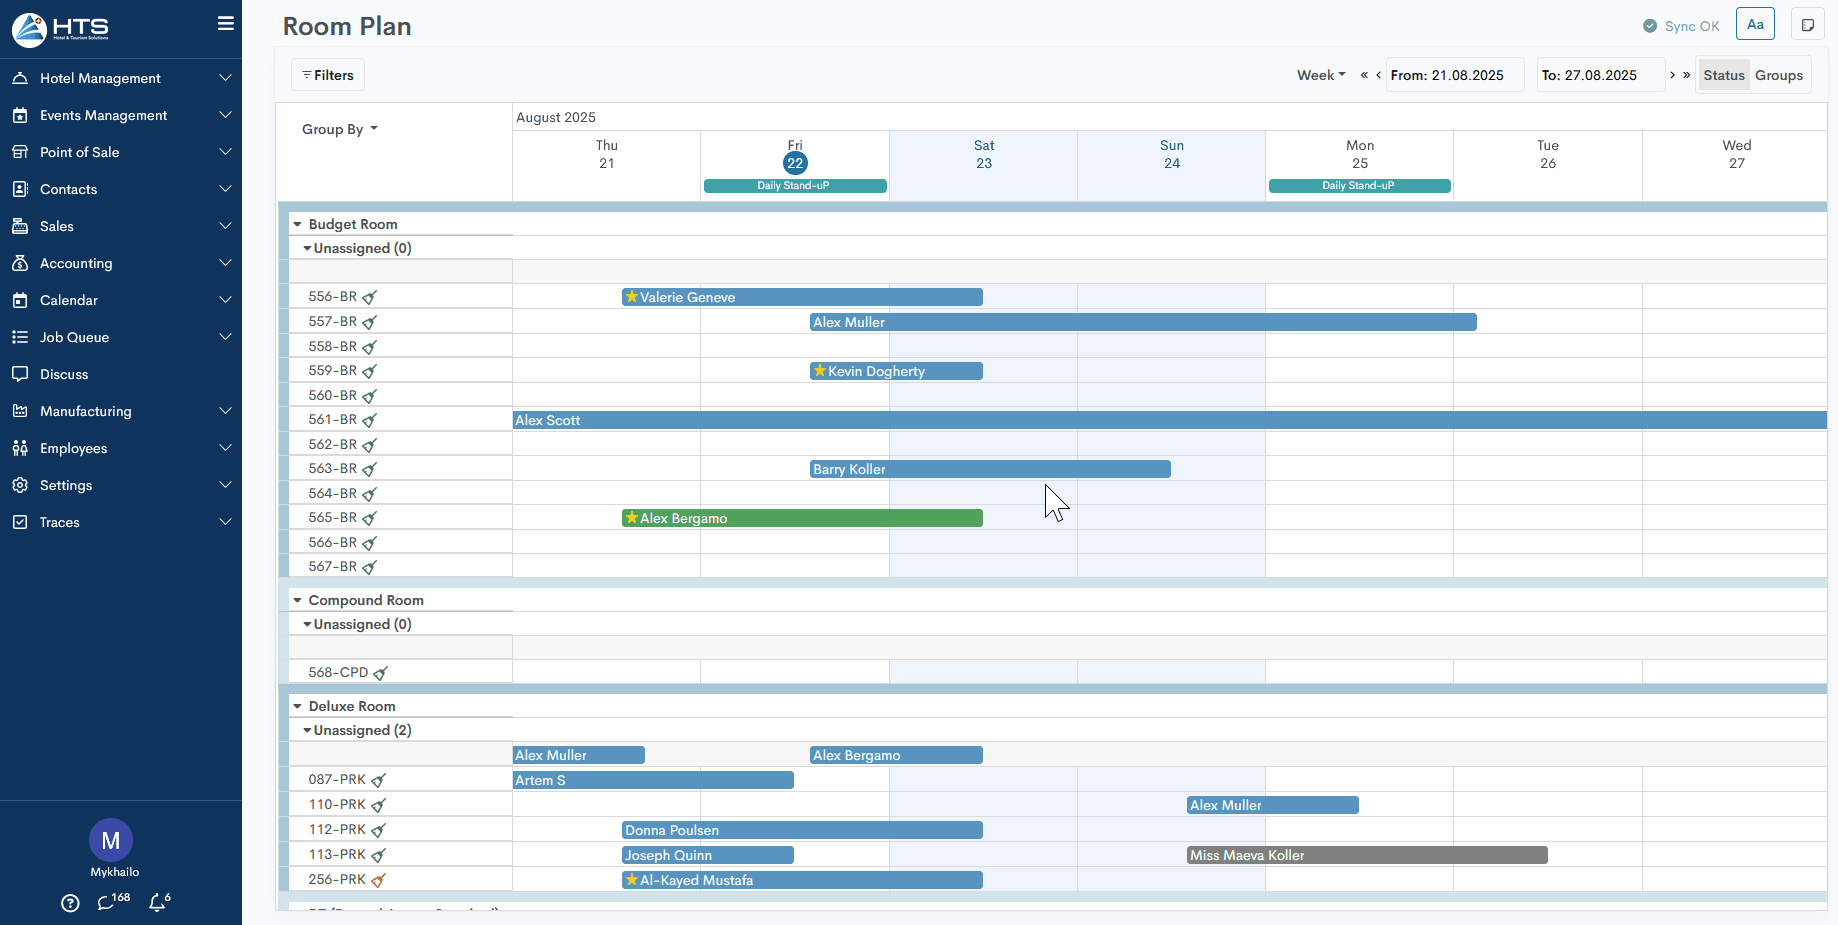Click the sticky note icon at top right
Viewport: 1838px width, 925px height.
(1807, 25)
